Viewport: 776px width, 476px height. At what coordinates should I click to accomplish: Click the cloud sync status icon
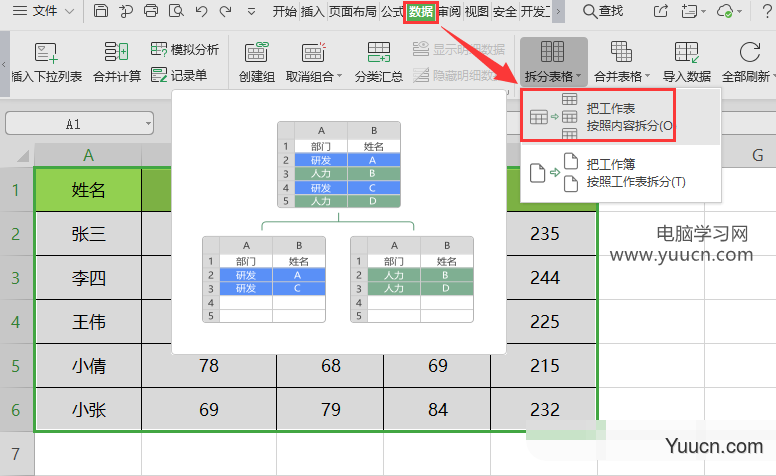click(725, 11)
